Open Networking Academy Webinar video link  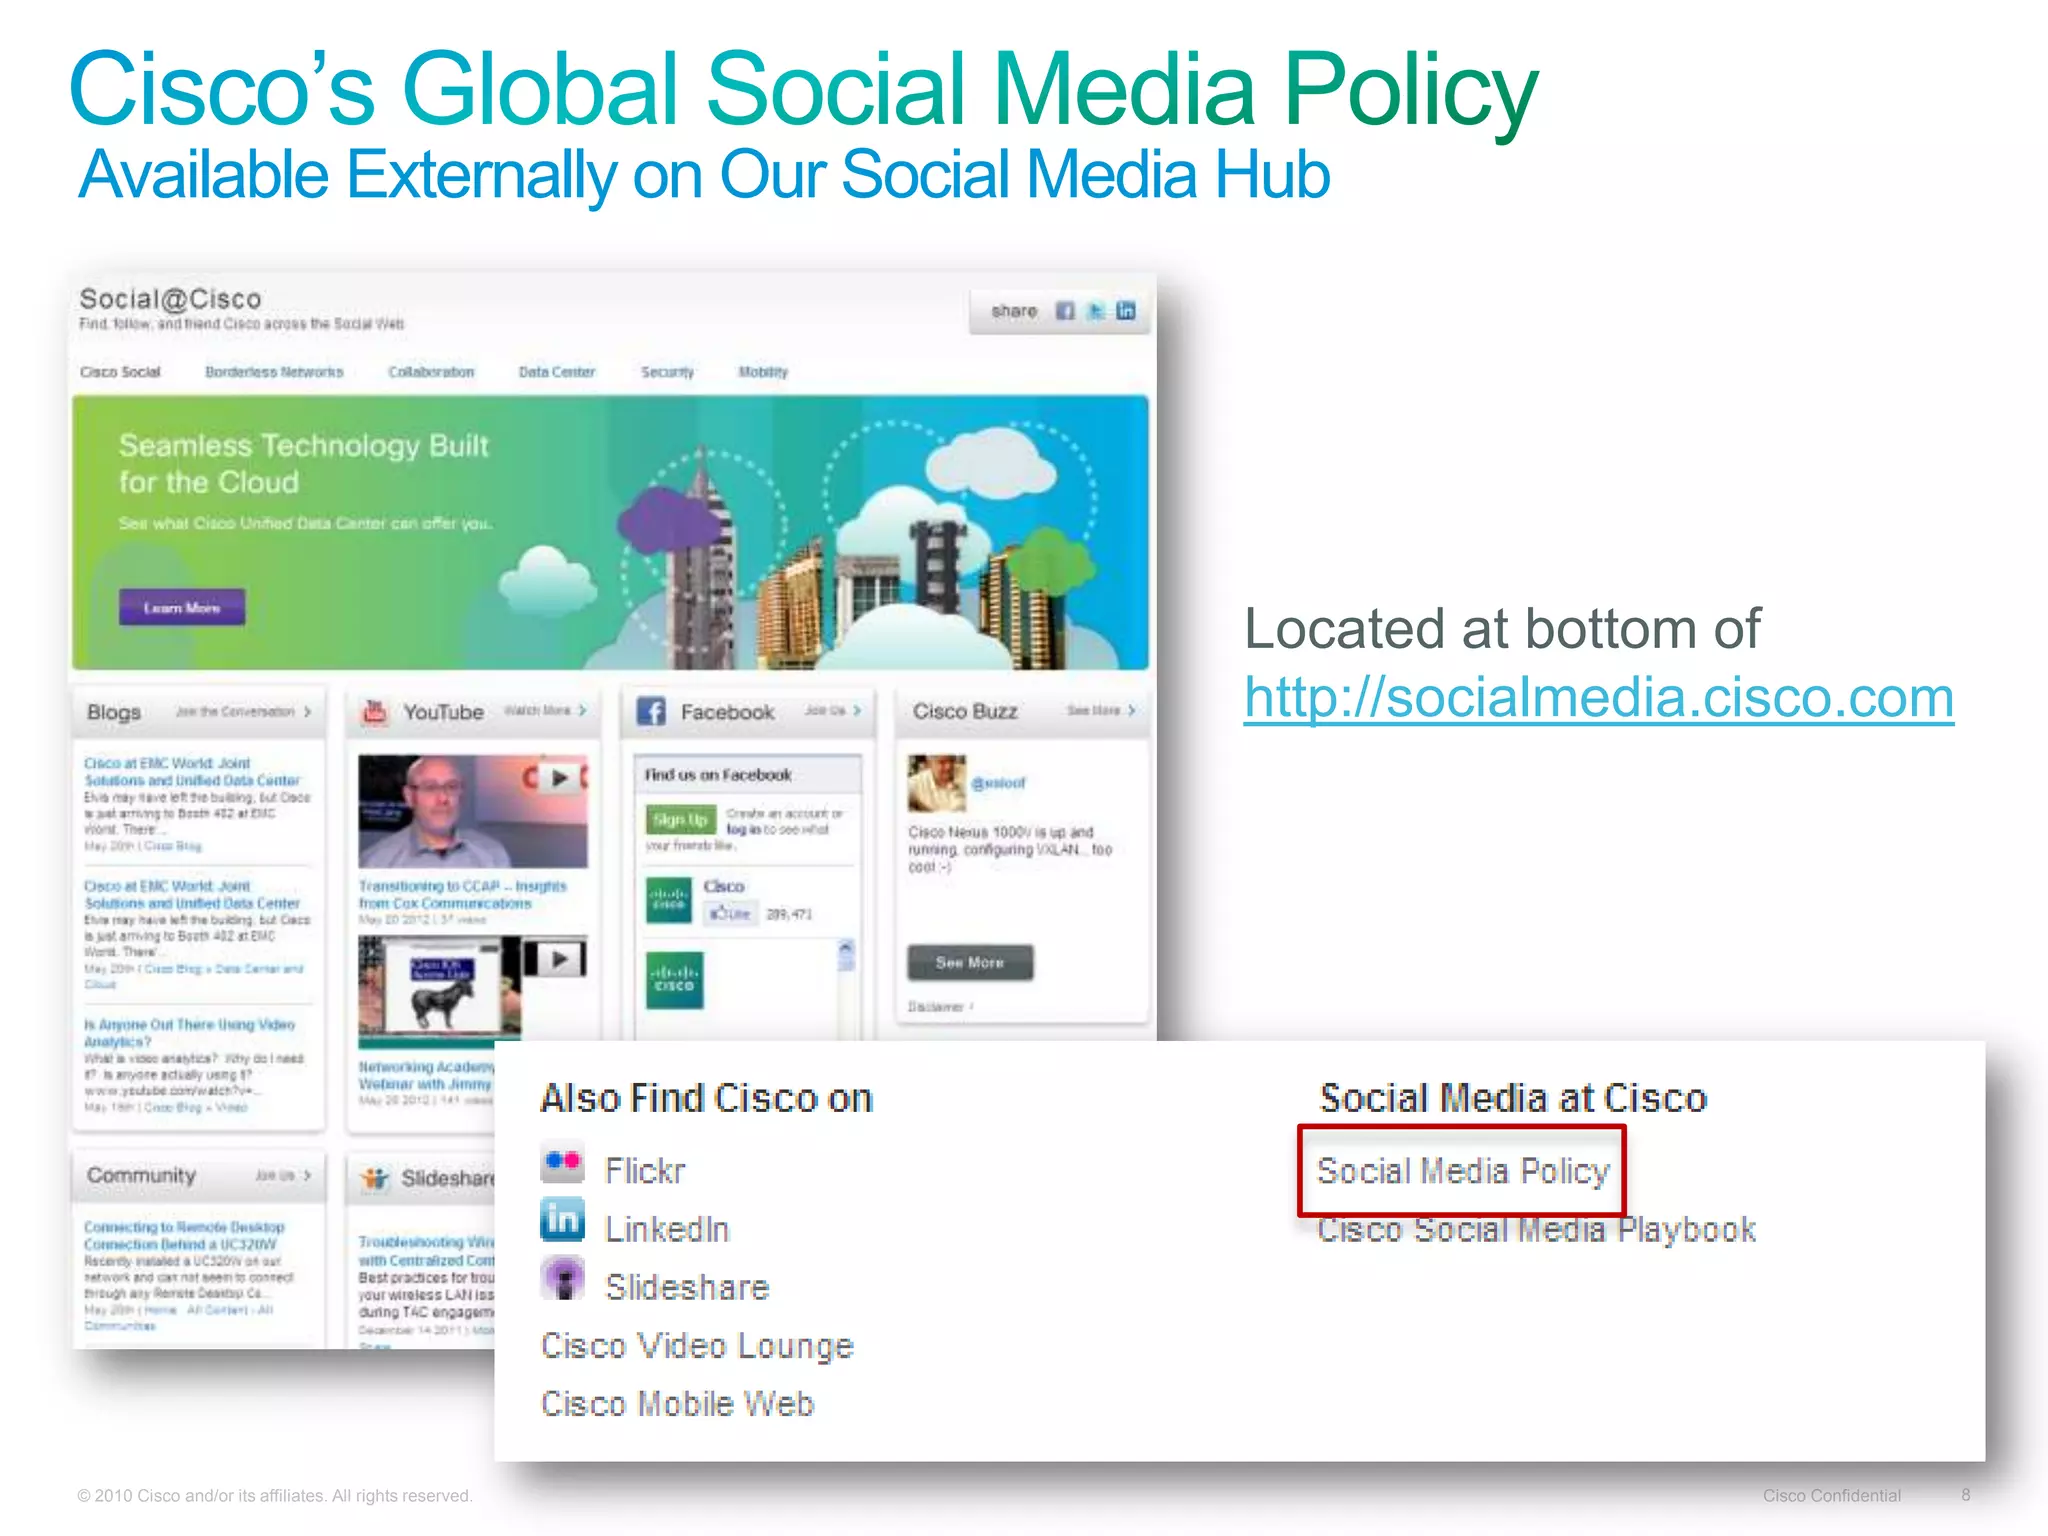[426, 1075]
